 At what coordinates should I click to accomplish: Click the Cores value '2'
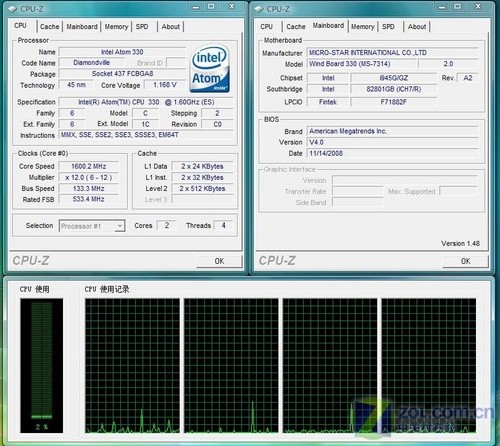[167, 225]
